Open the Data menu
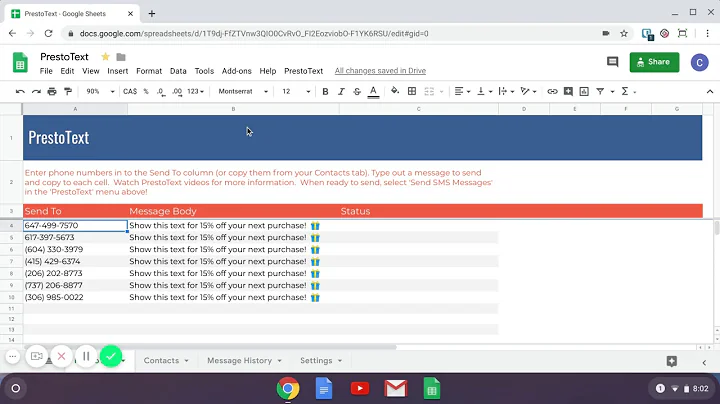This screenshot has width=720, height=404. (178, 71)
